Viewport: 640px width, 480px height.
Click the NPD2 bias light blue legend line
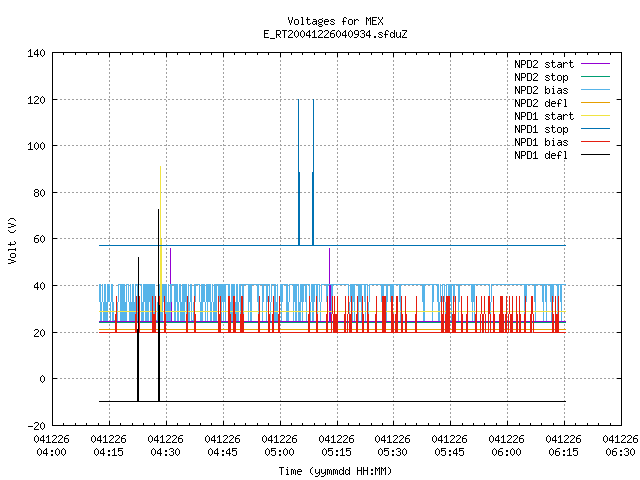tap(595, 90)
